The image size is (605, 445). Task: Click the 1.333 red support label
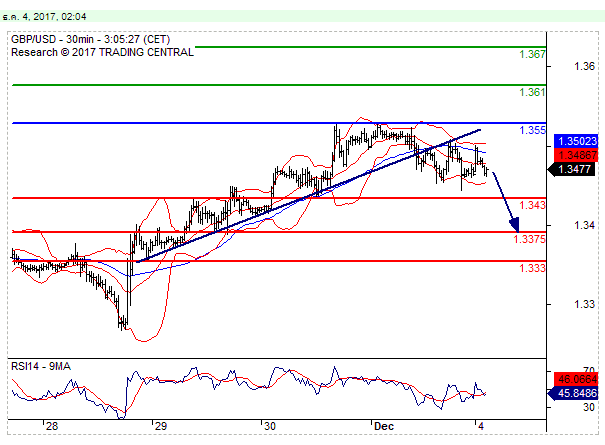click(x=533, y=268)
